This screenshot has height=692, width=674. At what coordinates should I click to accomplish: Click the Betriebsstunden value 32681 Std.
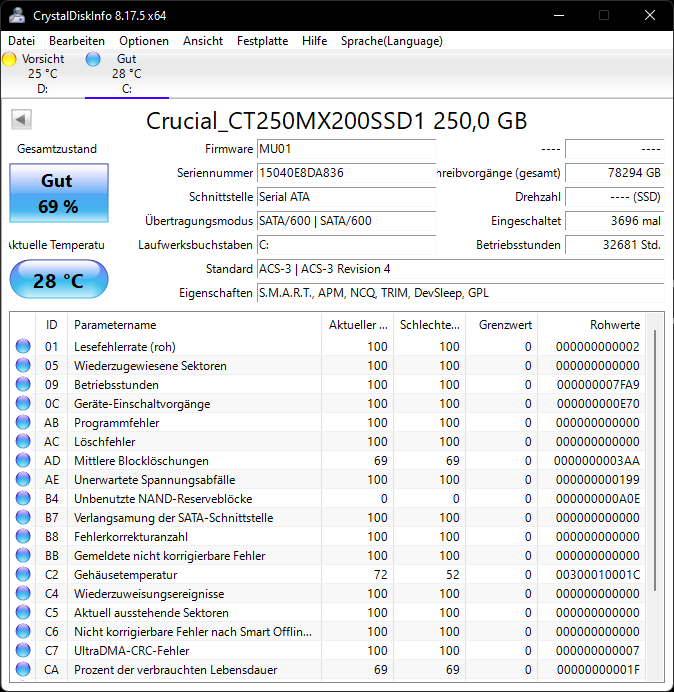pos(614,245)
